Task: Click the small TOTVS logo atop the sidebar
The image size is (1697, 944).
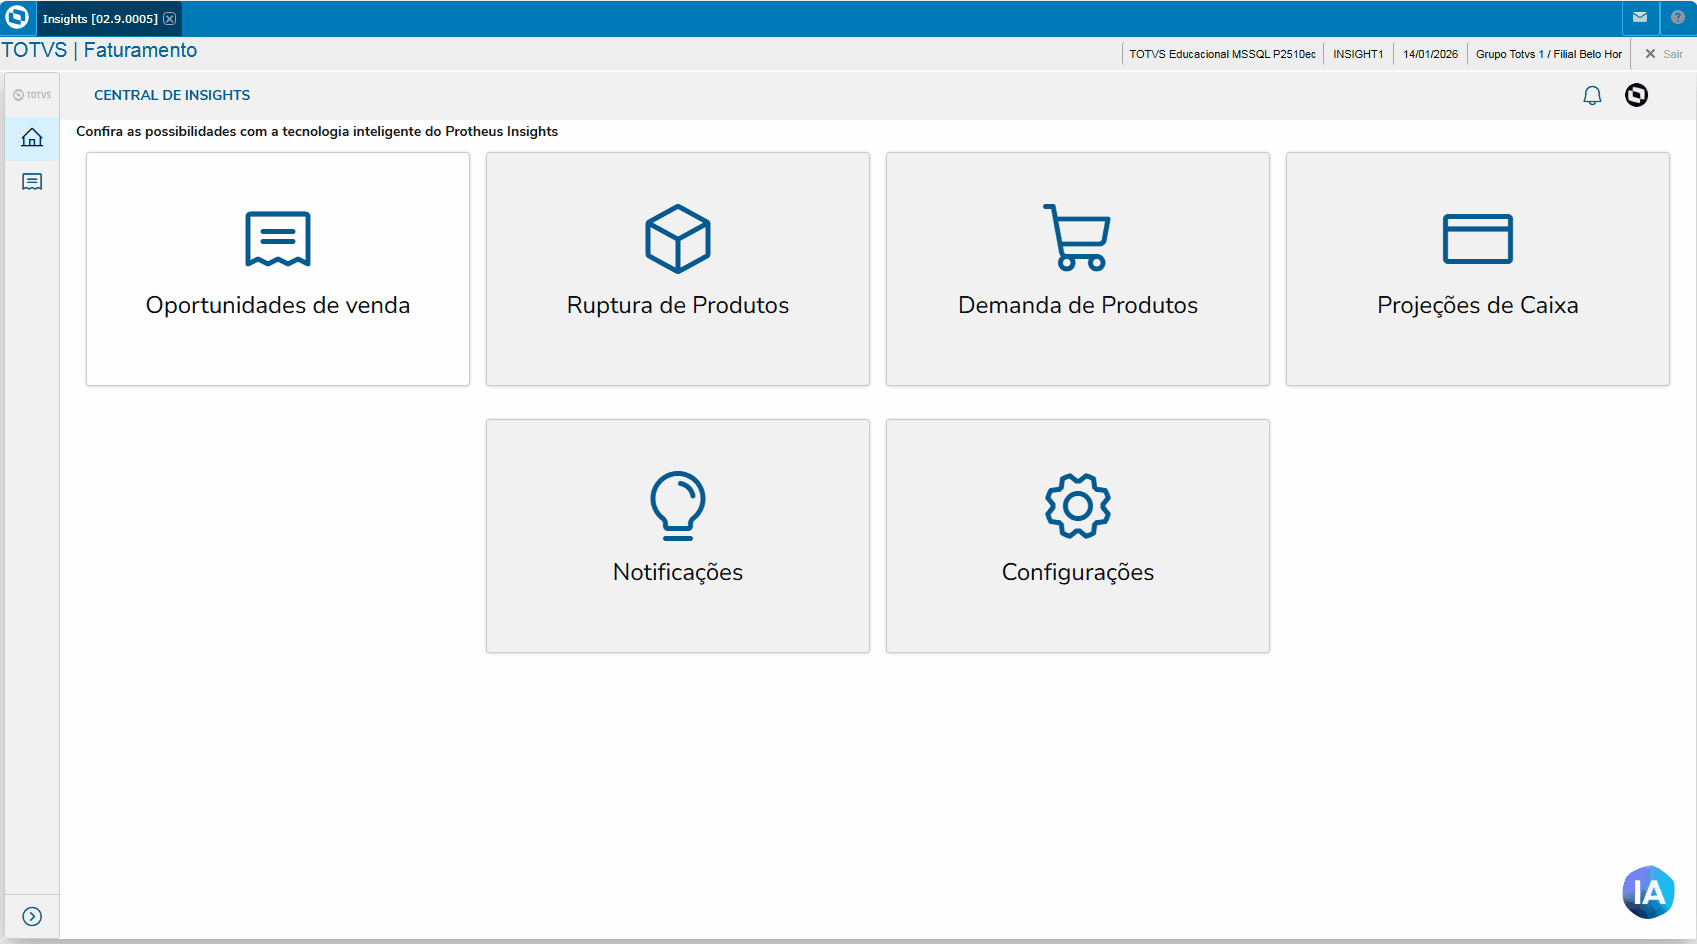Action: tap(32, 95)
